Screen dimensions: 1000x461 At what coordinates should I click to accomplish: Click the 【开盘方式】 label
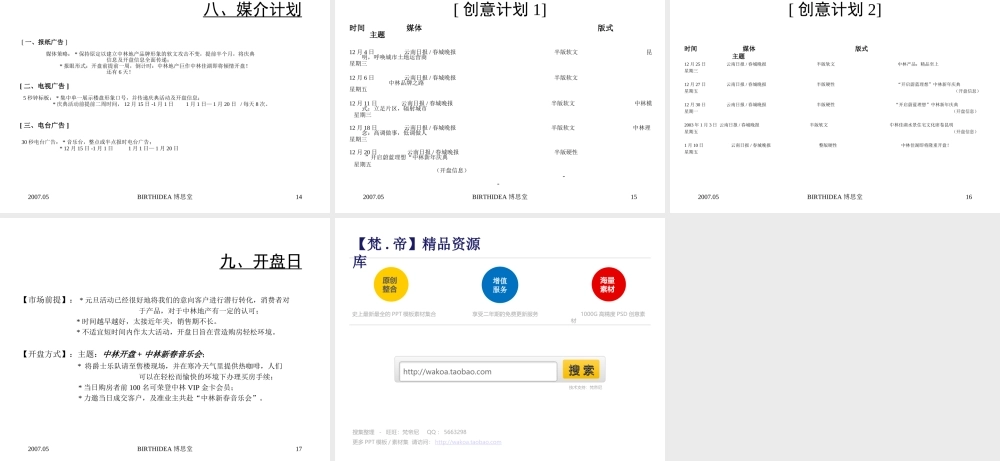[x=47, y=354]
